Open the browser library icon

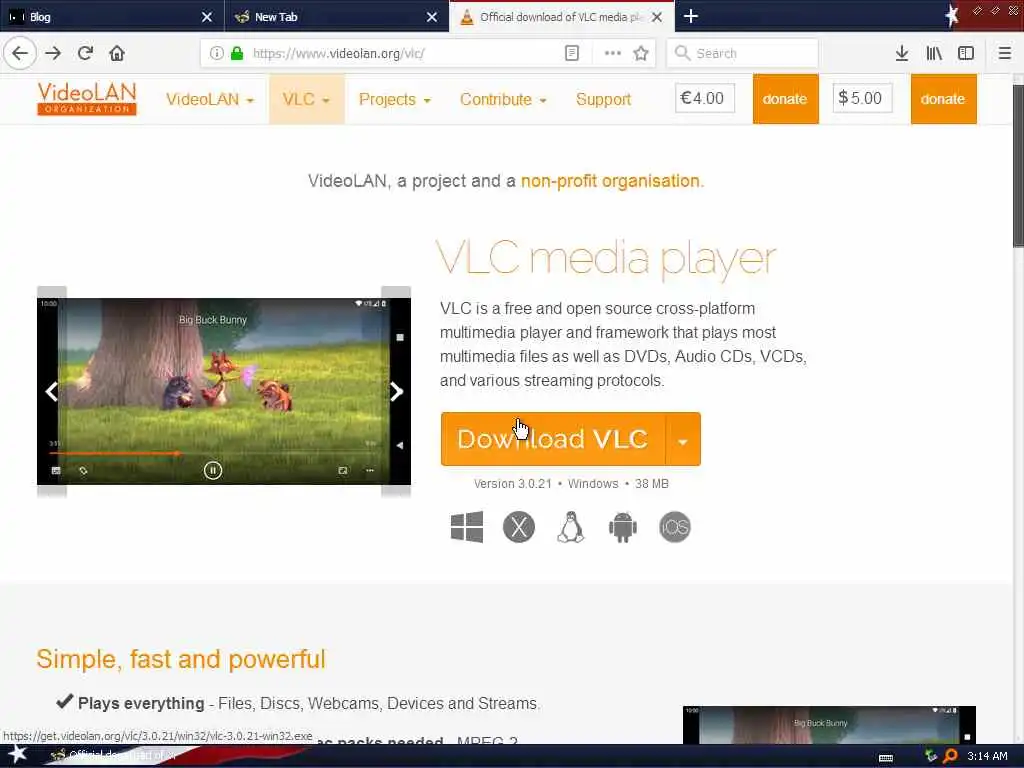[934, 53]
